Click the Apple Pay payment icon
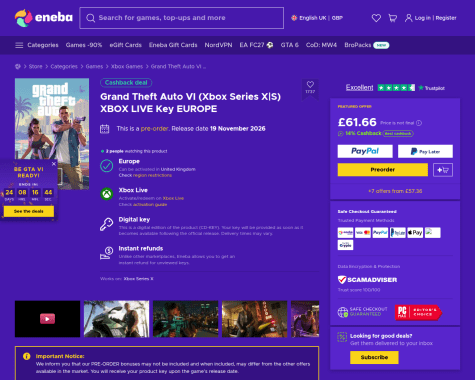 pyautogui.click(x=415, y=232)
